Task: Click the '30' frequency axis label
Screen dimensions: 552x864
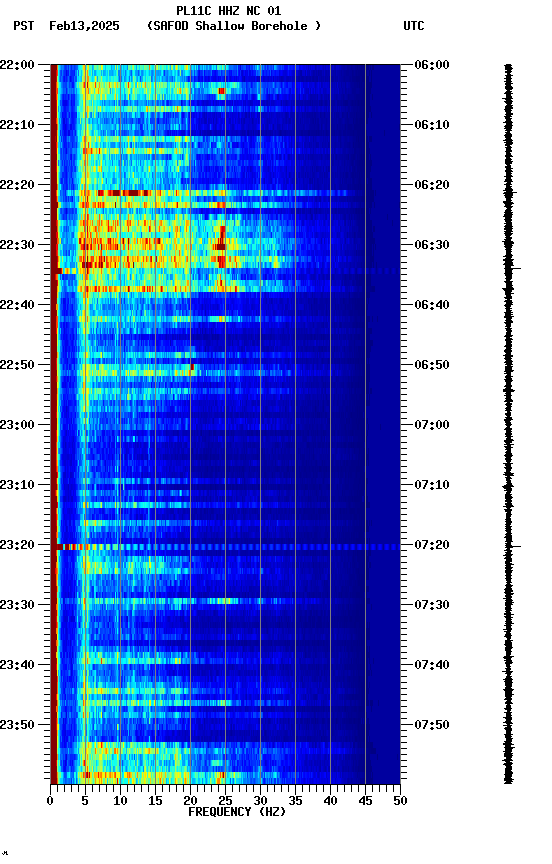Action: [x=260, y=802]
